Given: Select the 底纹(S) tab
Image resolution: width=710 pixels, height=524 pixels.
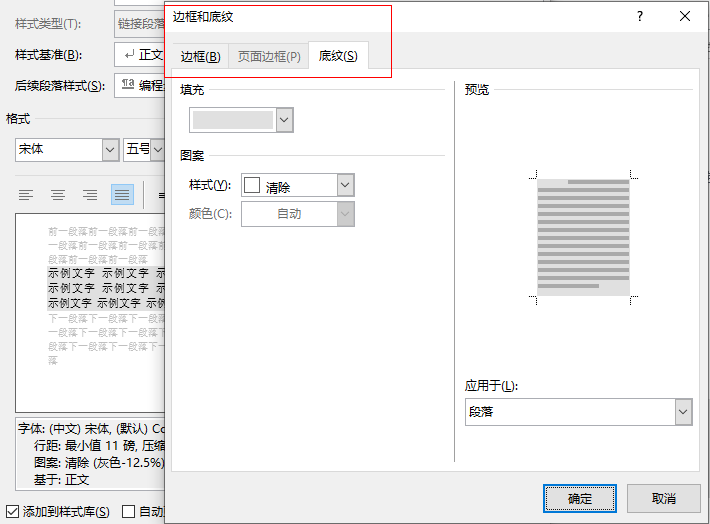Looking at the screenshot, I should (338, 56).
